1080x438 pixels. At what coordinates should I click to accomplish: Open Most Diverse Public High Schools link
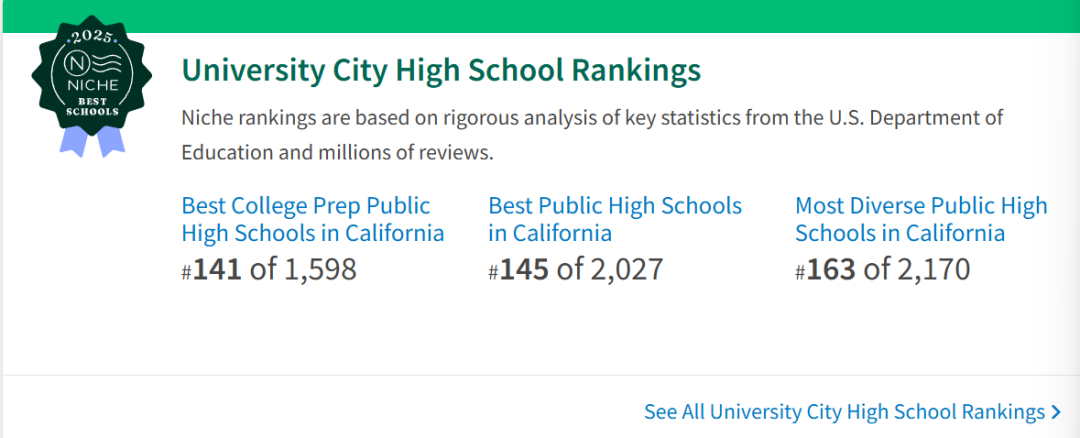coord(921,219)
